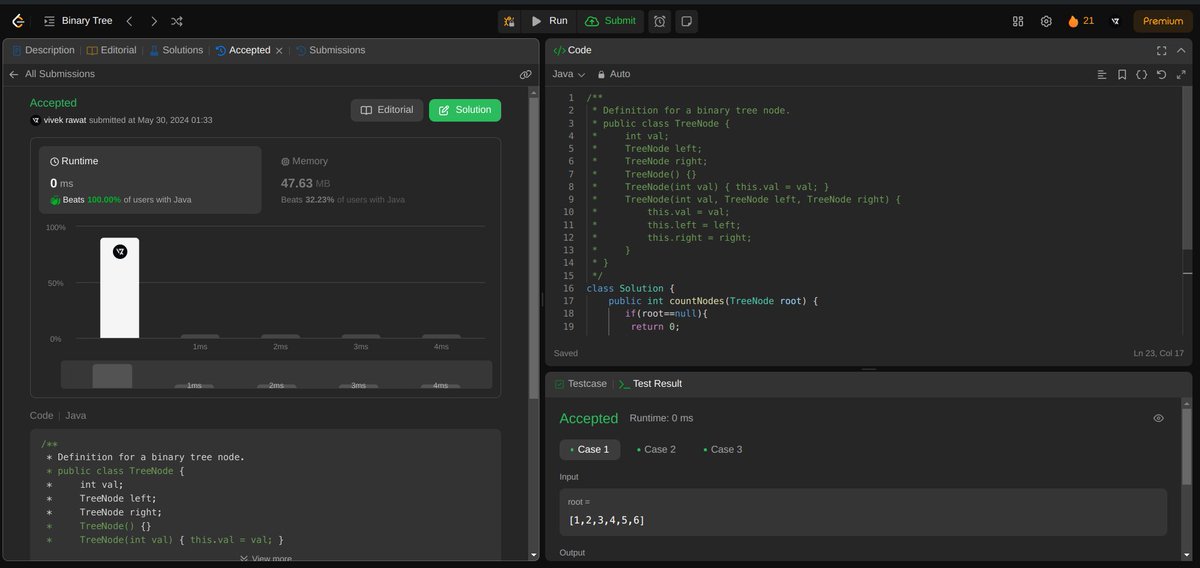Select Case 1
This screenshot has width=1200, height=568.
point(591,449)
